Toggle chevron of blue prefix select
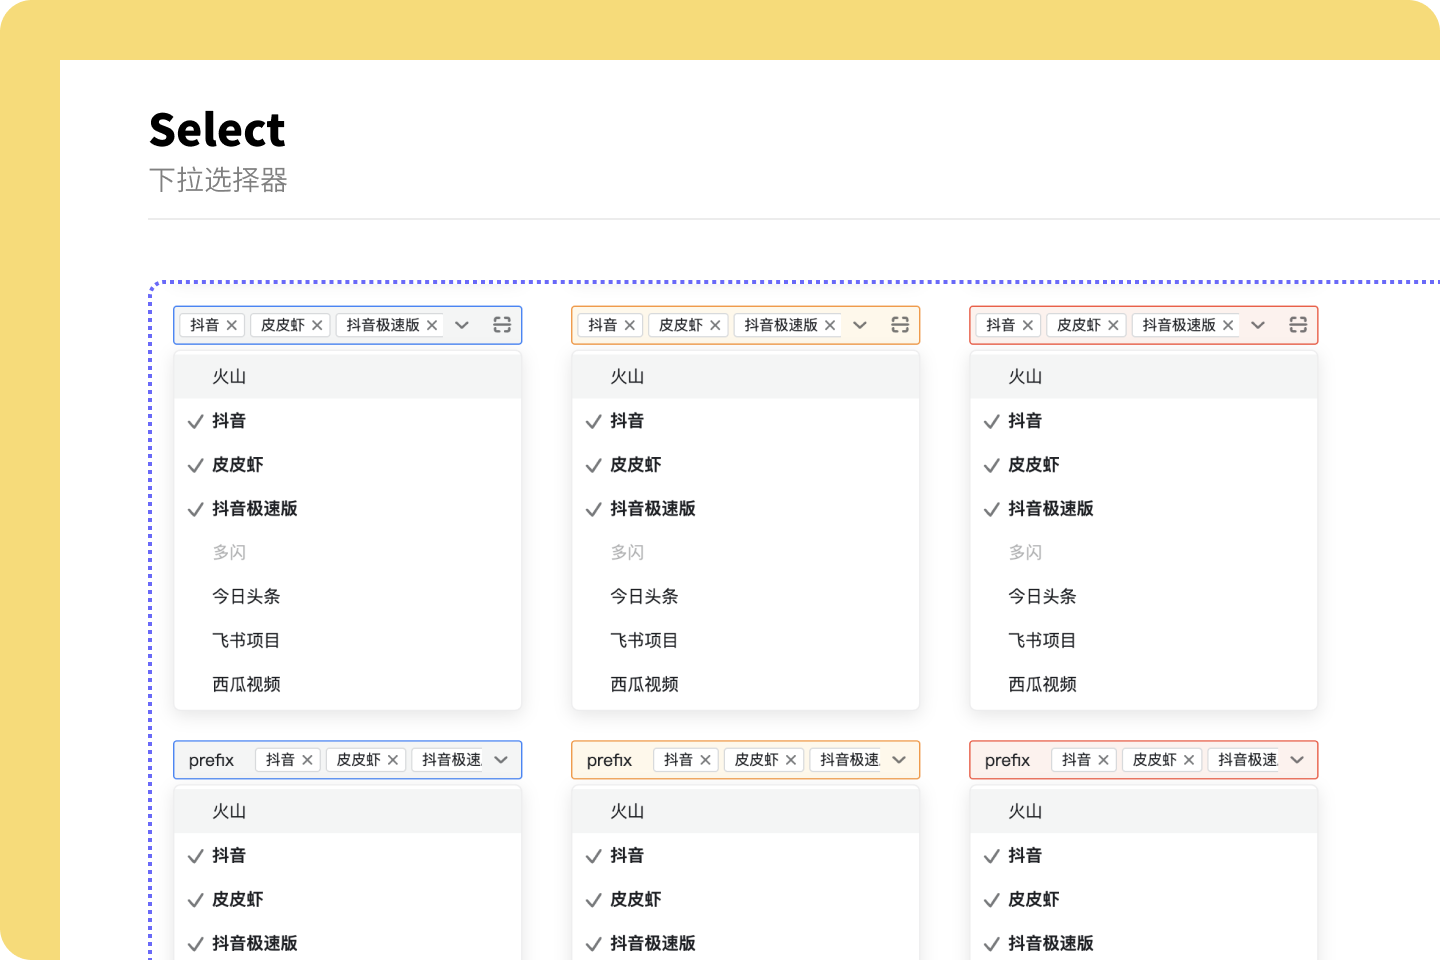 coord(501,760)
